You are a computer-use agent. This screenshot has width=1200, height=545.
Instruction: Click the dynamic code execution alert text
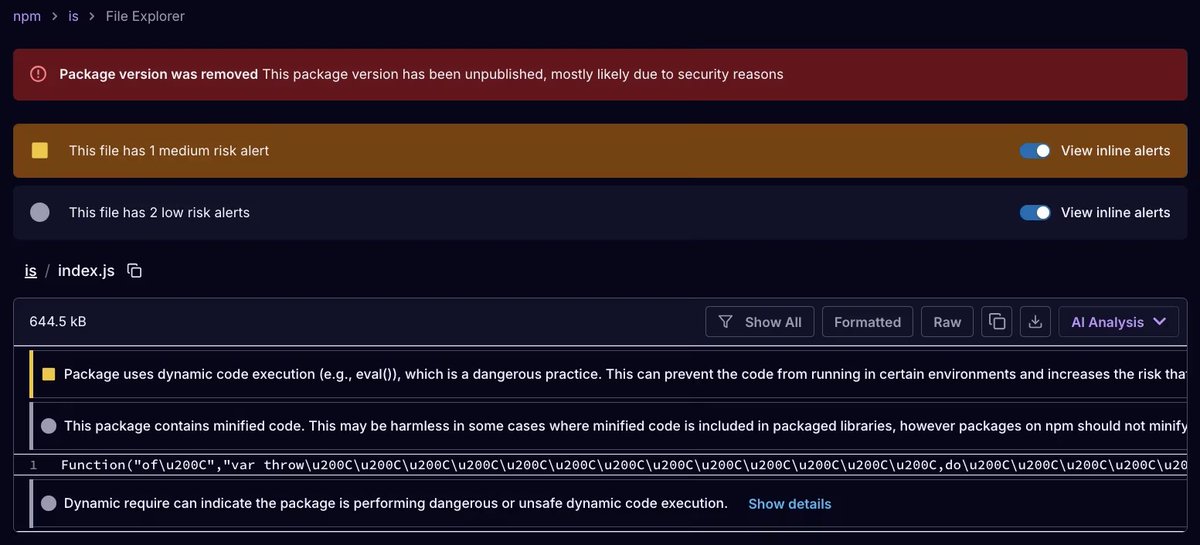point(625,374)
